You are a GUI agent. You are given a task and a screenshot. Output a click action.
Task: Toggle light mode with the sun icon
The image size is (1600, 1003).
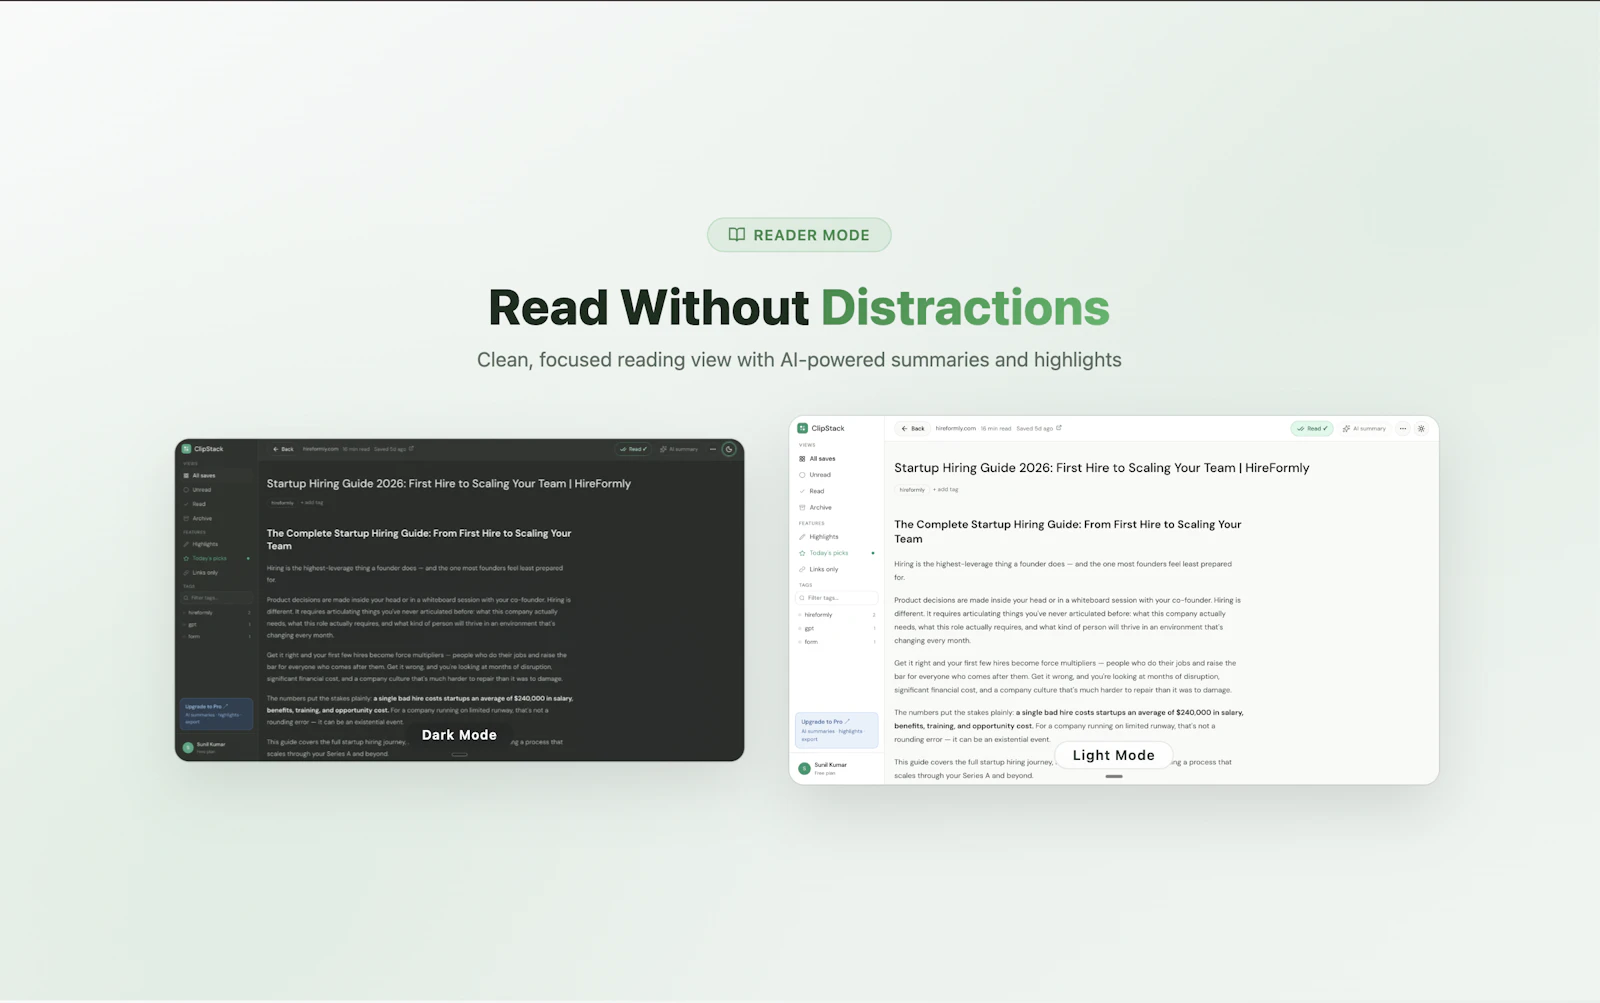(1422, 429)
